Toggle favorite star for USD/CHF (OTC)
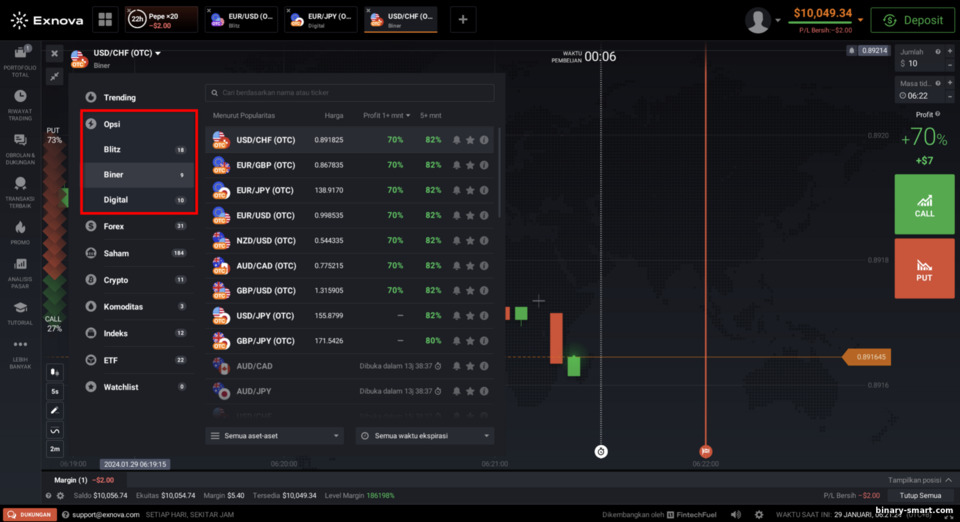960x522 pixels. (x=470, y=140)
